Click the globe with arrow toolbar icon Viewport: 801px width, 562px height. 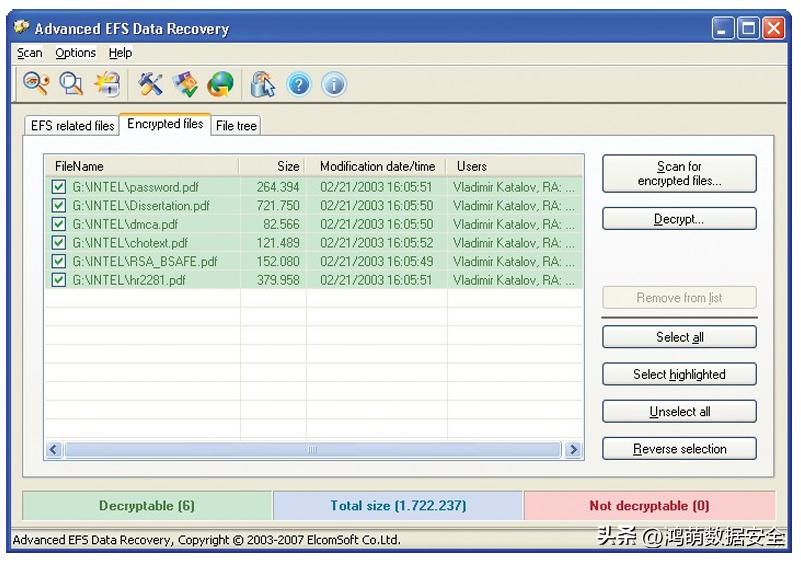[220, 84]
